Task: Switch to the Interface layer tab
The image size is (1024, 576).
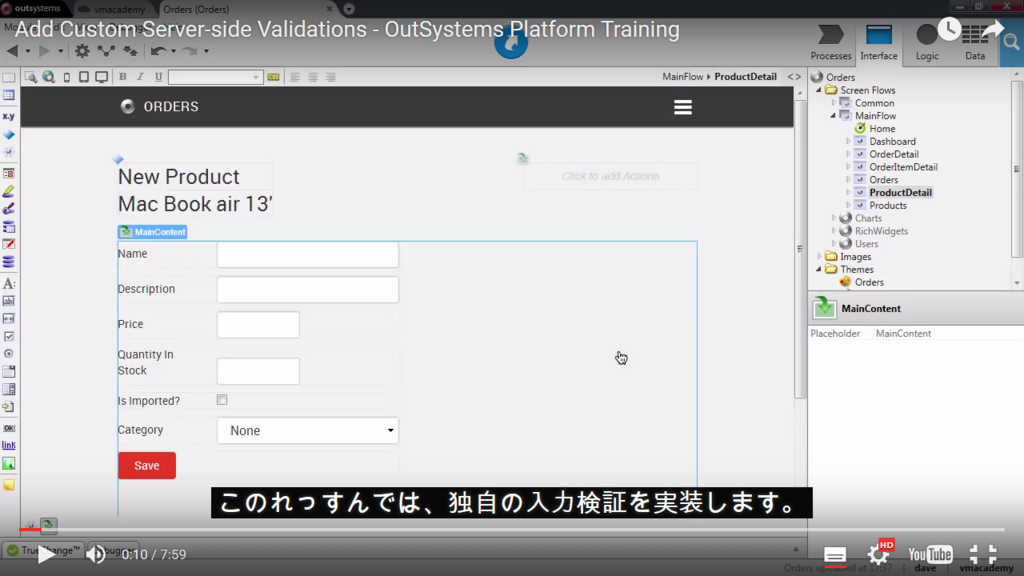Action: point(878,43)
